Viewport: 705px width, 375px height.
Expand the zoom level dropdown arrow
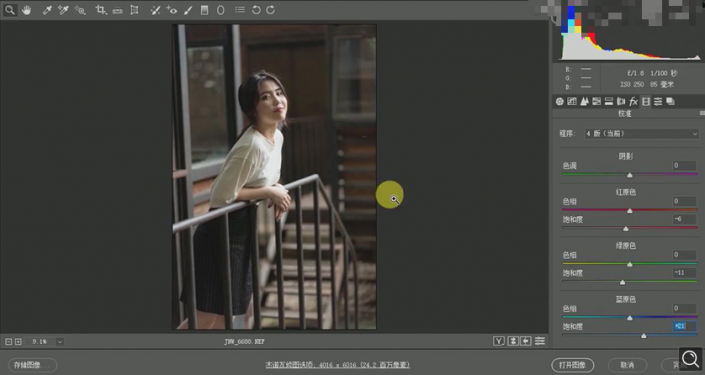(60, 342)
